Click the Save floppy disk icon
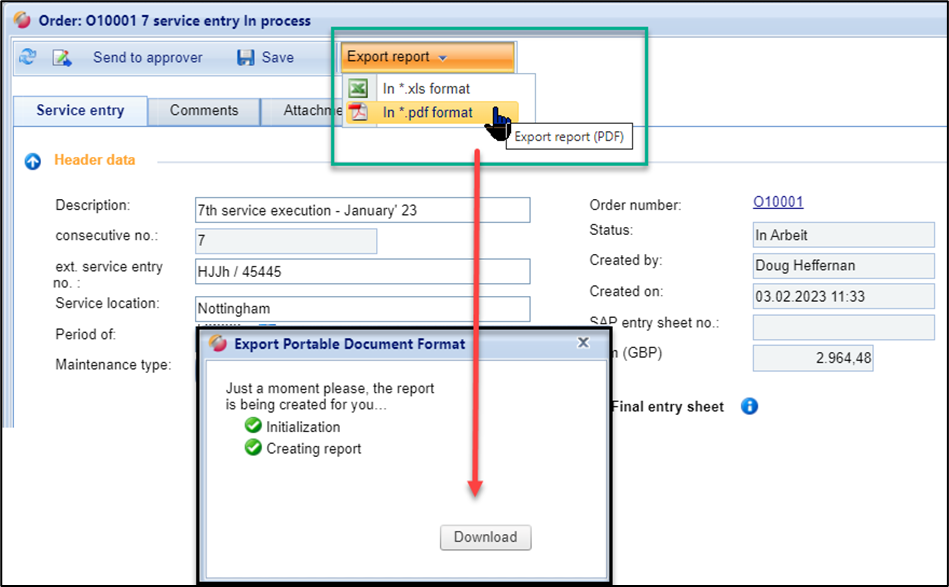This screenshot has height=587, width=949. coord(246,58)
